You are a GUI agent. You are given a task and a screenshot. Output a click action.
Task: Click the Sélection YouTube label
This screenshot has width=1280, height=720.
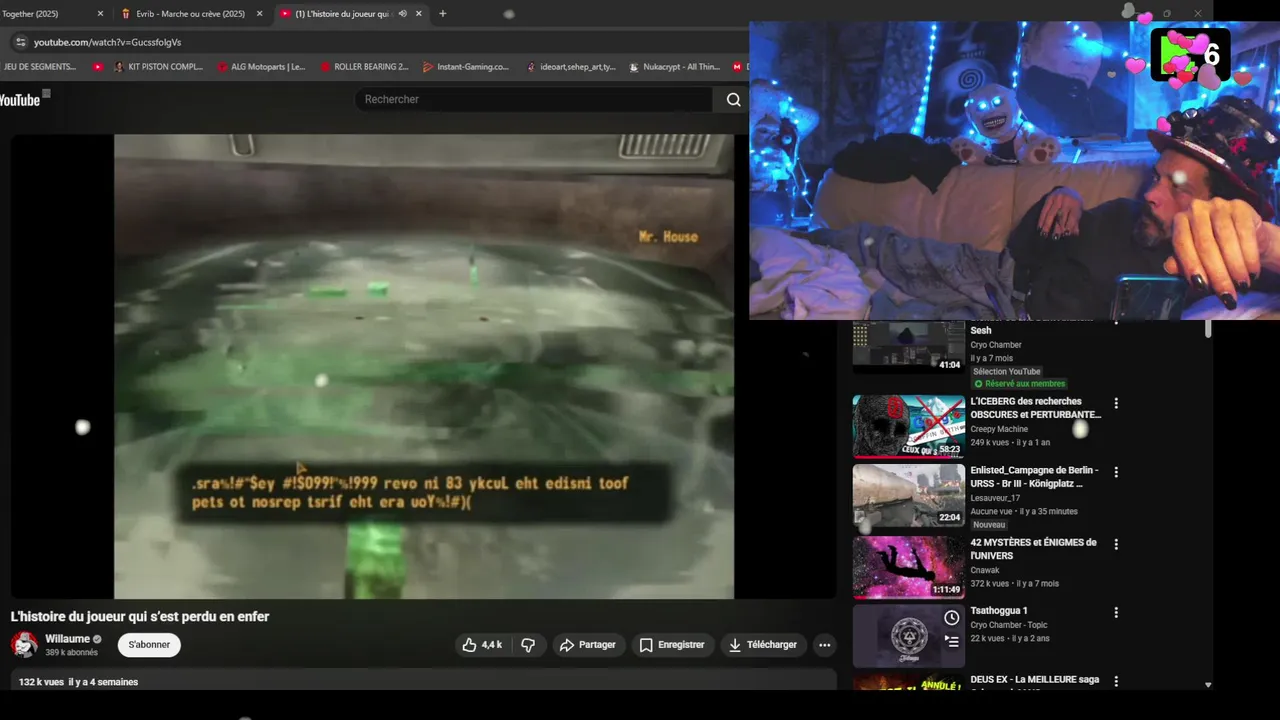[x=1007, y=372]
